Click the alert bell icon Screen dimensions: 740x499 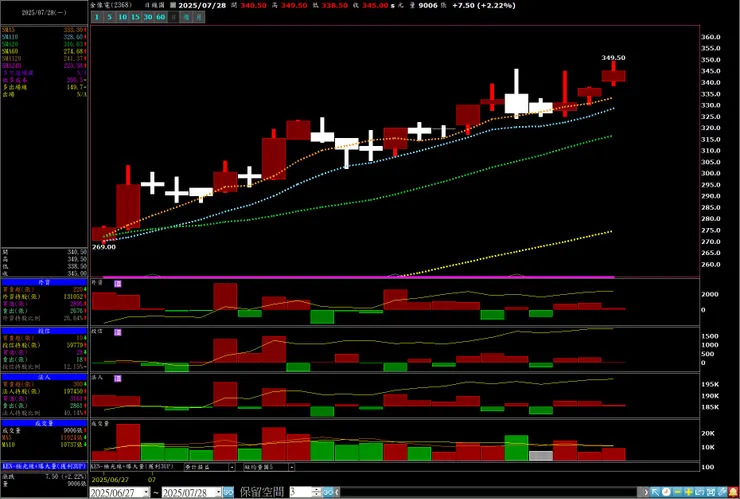pos(733,492)
